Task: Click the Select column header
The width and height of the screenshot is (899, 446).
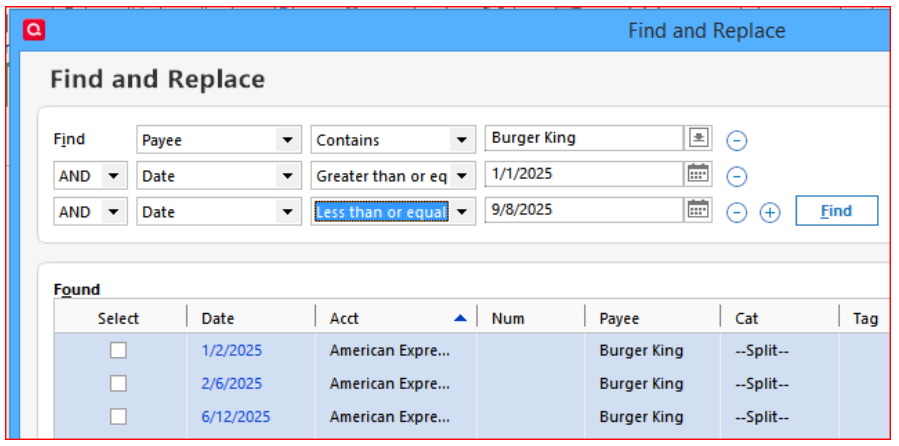Action: pos(120,318)
